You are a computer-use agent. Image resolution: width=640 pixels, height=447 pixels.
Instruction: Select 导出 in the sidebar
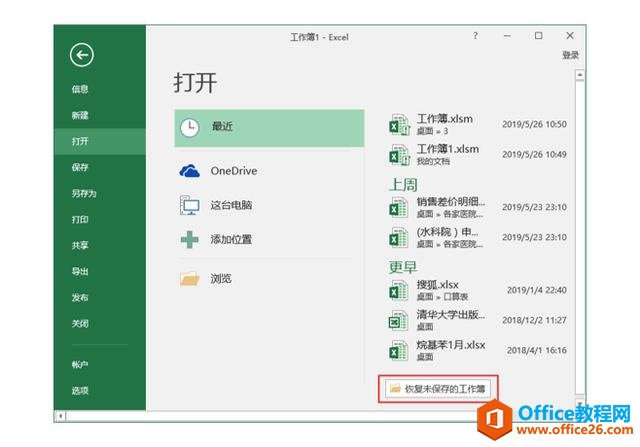click(x=80, y=271)
